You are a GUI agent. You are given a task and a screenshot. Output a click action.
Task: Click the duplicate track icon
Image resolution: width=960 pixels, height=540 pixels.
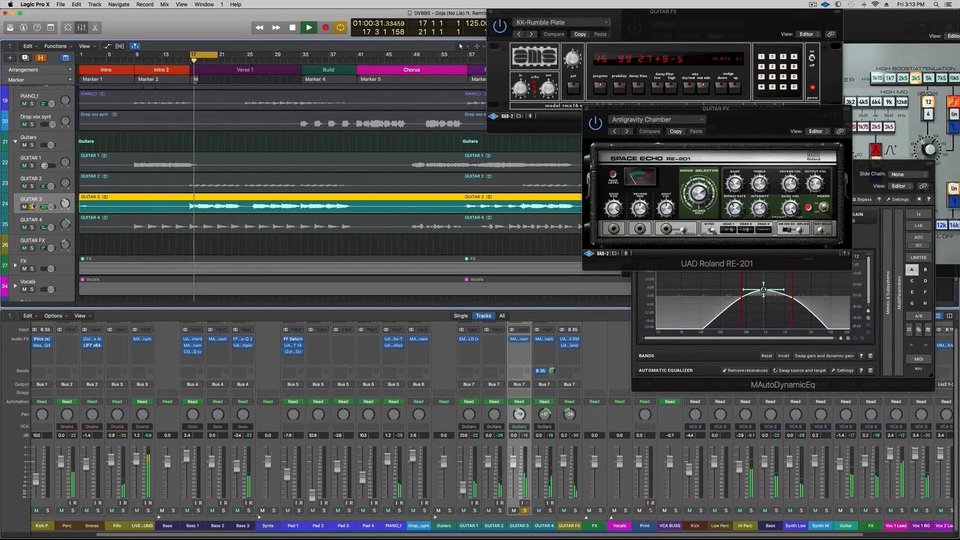25,58
